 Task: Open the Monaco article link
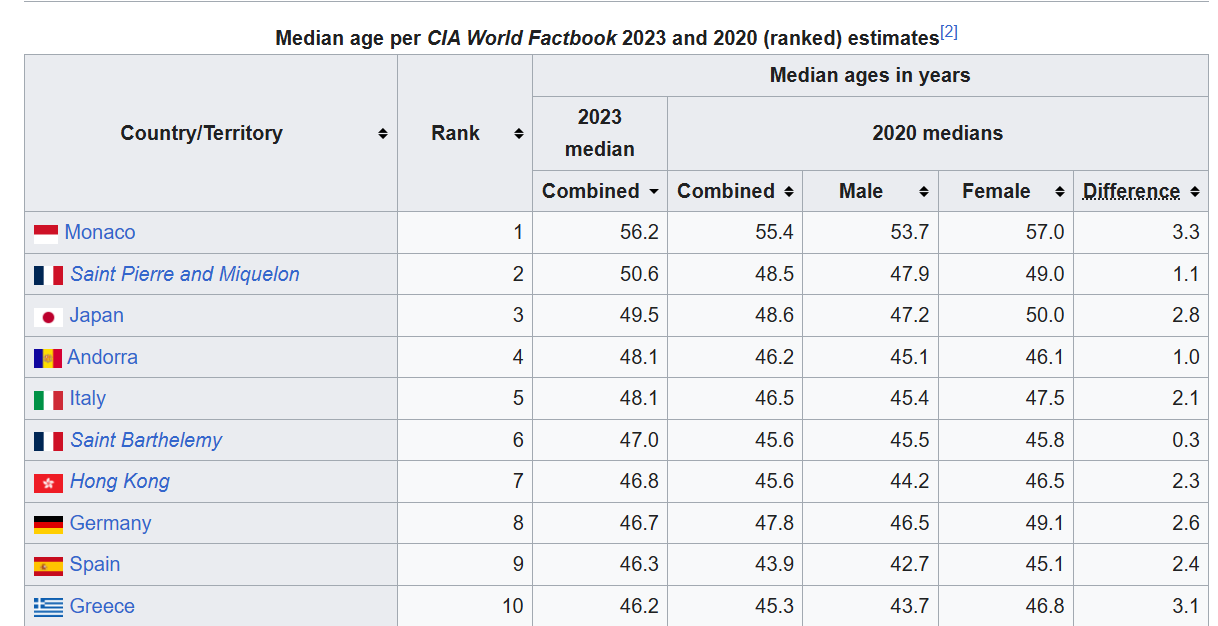(100, 232)
